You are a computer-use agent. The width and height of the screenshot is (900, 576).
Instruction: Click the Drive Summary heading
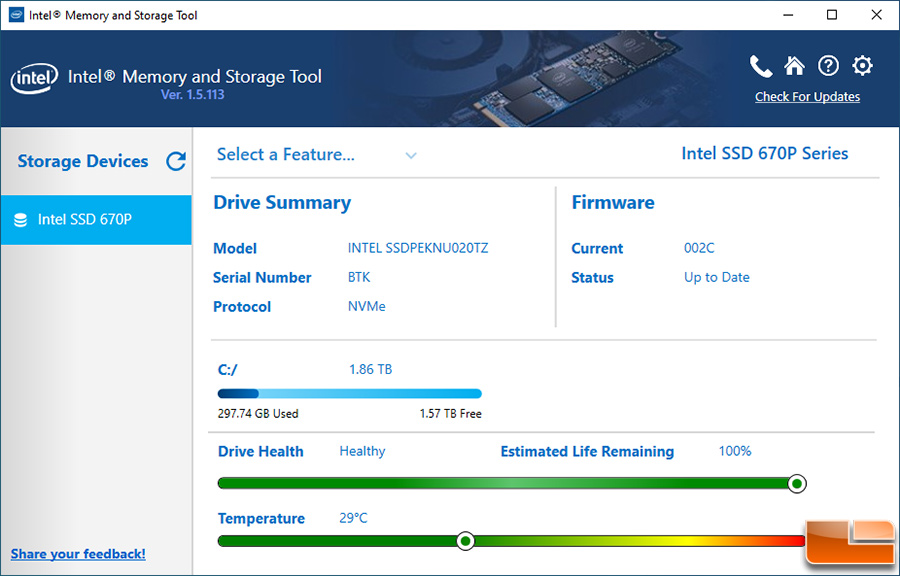(x=282, y=203)
